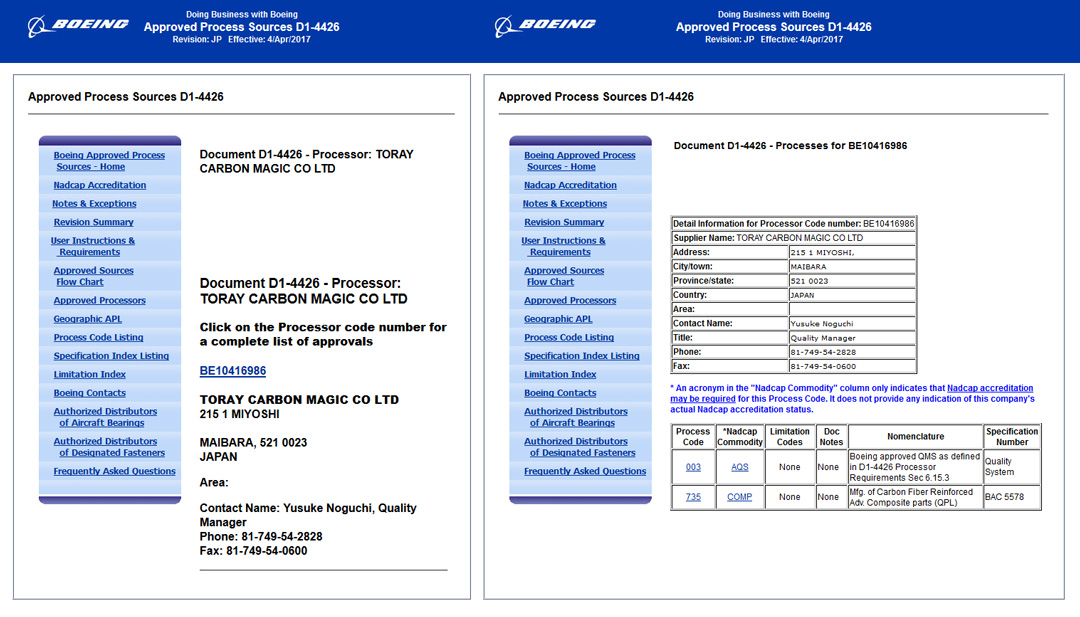
Task: Select the 'BAC 5578' specification cell
Action: tap(1012, 497)
